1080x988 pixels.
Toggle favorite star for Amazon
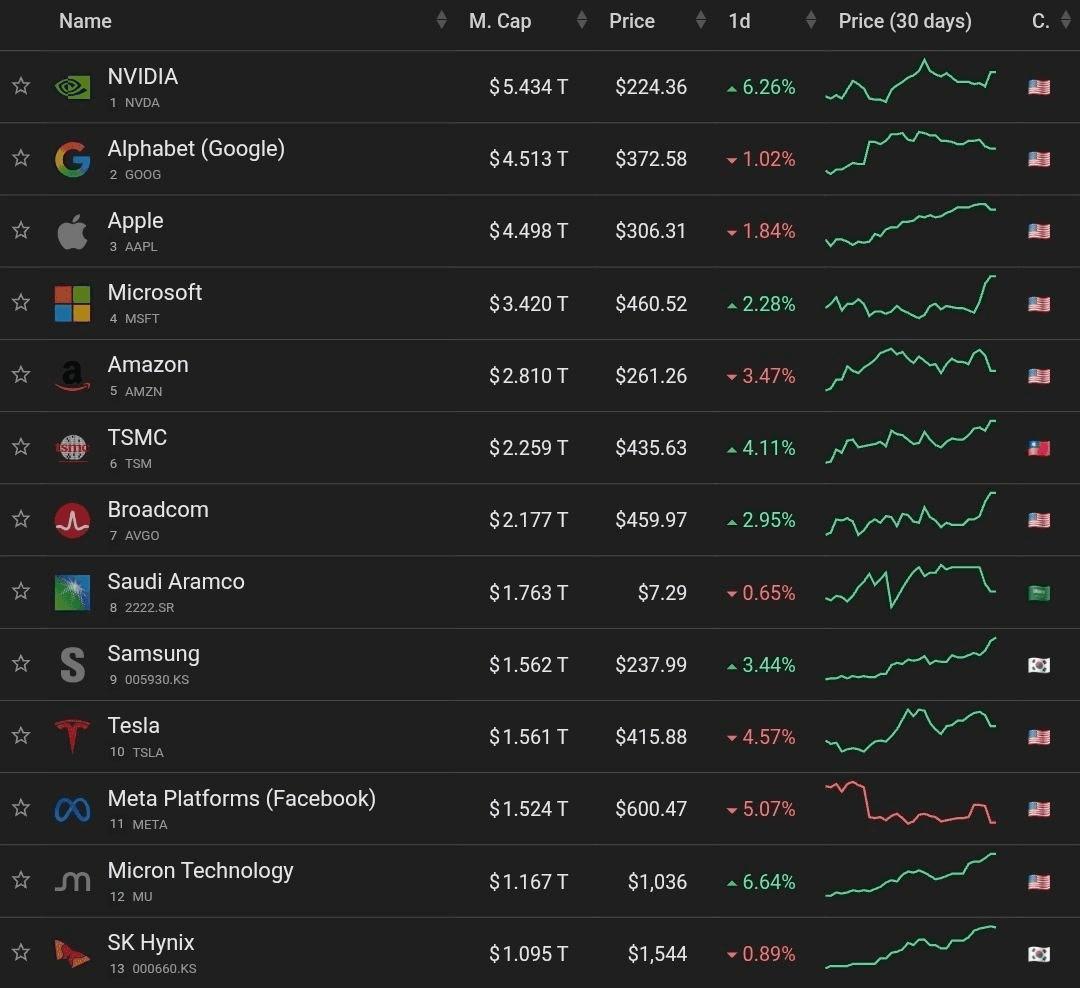[21, 374]
